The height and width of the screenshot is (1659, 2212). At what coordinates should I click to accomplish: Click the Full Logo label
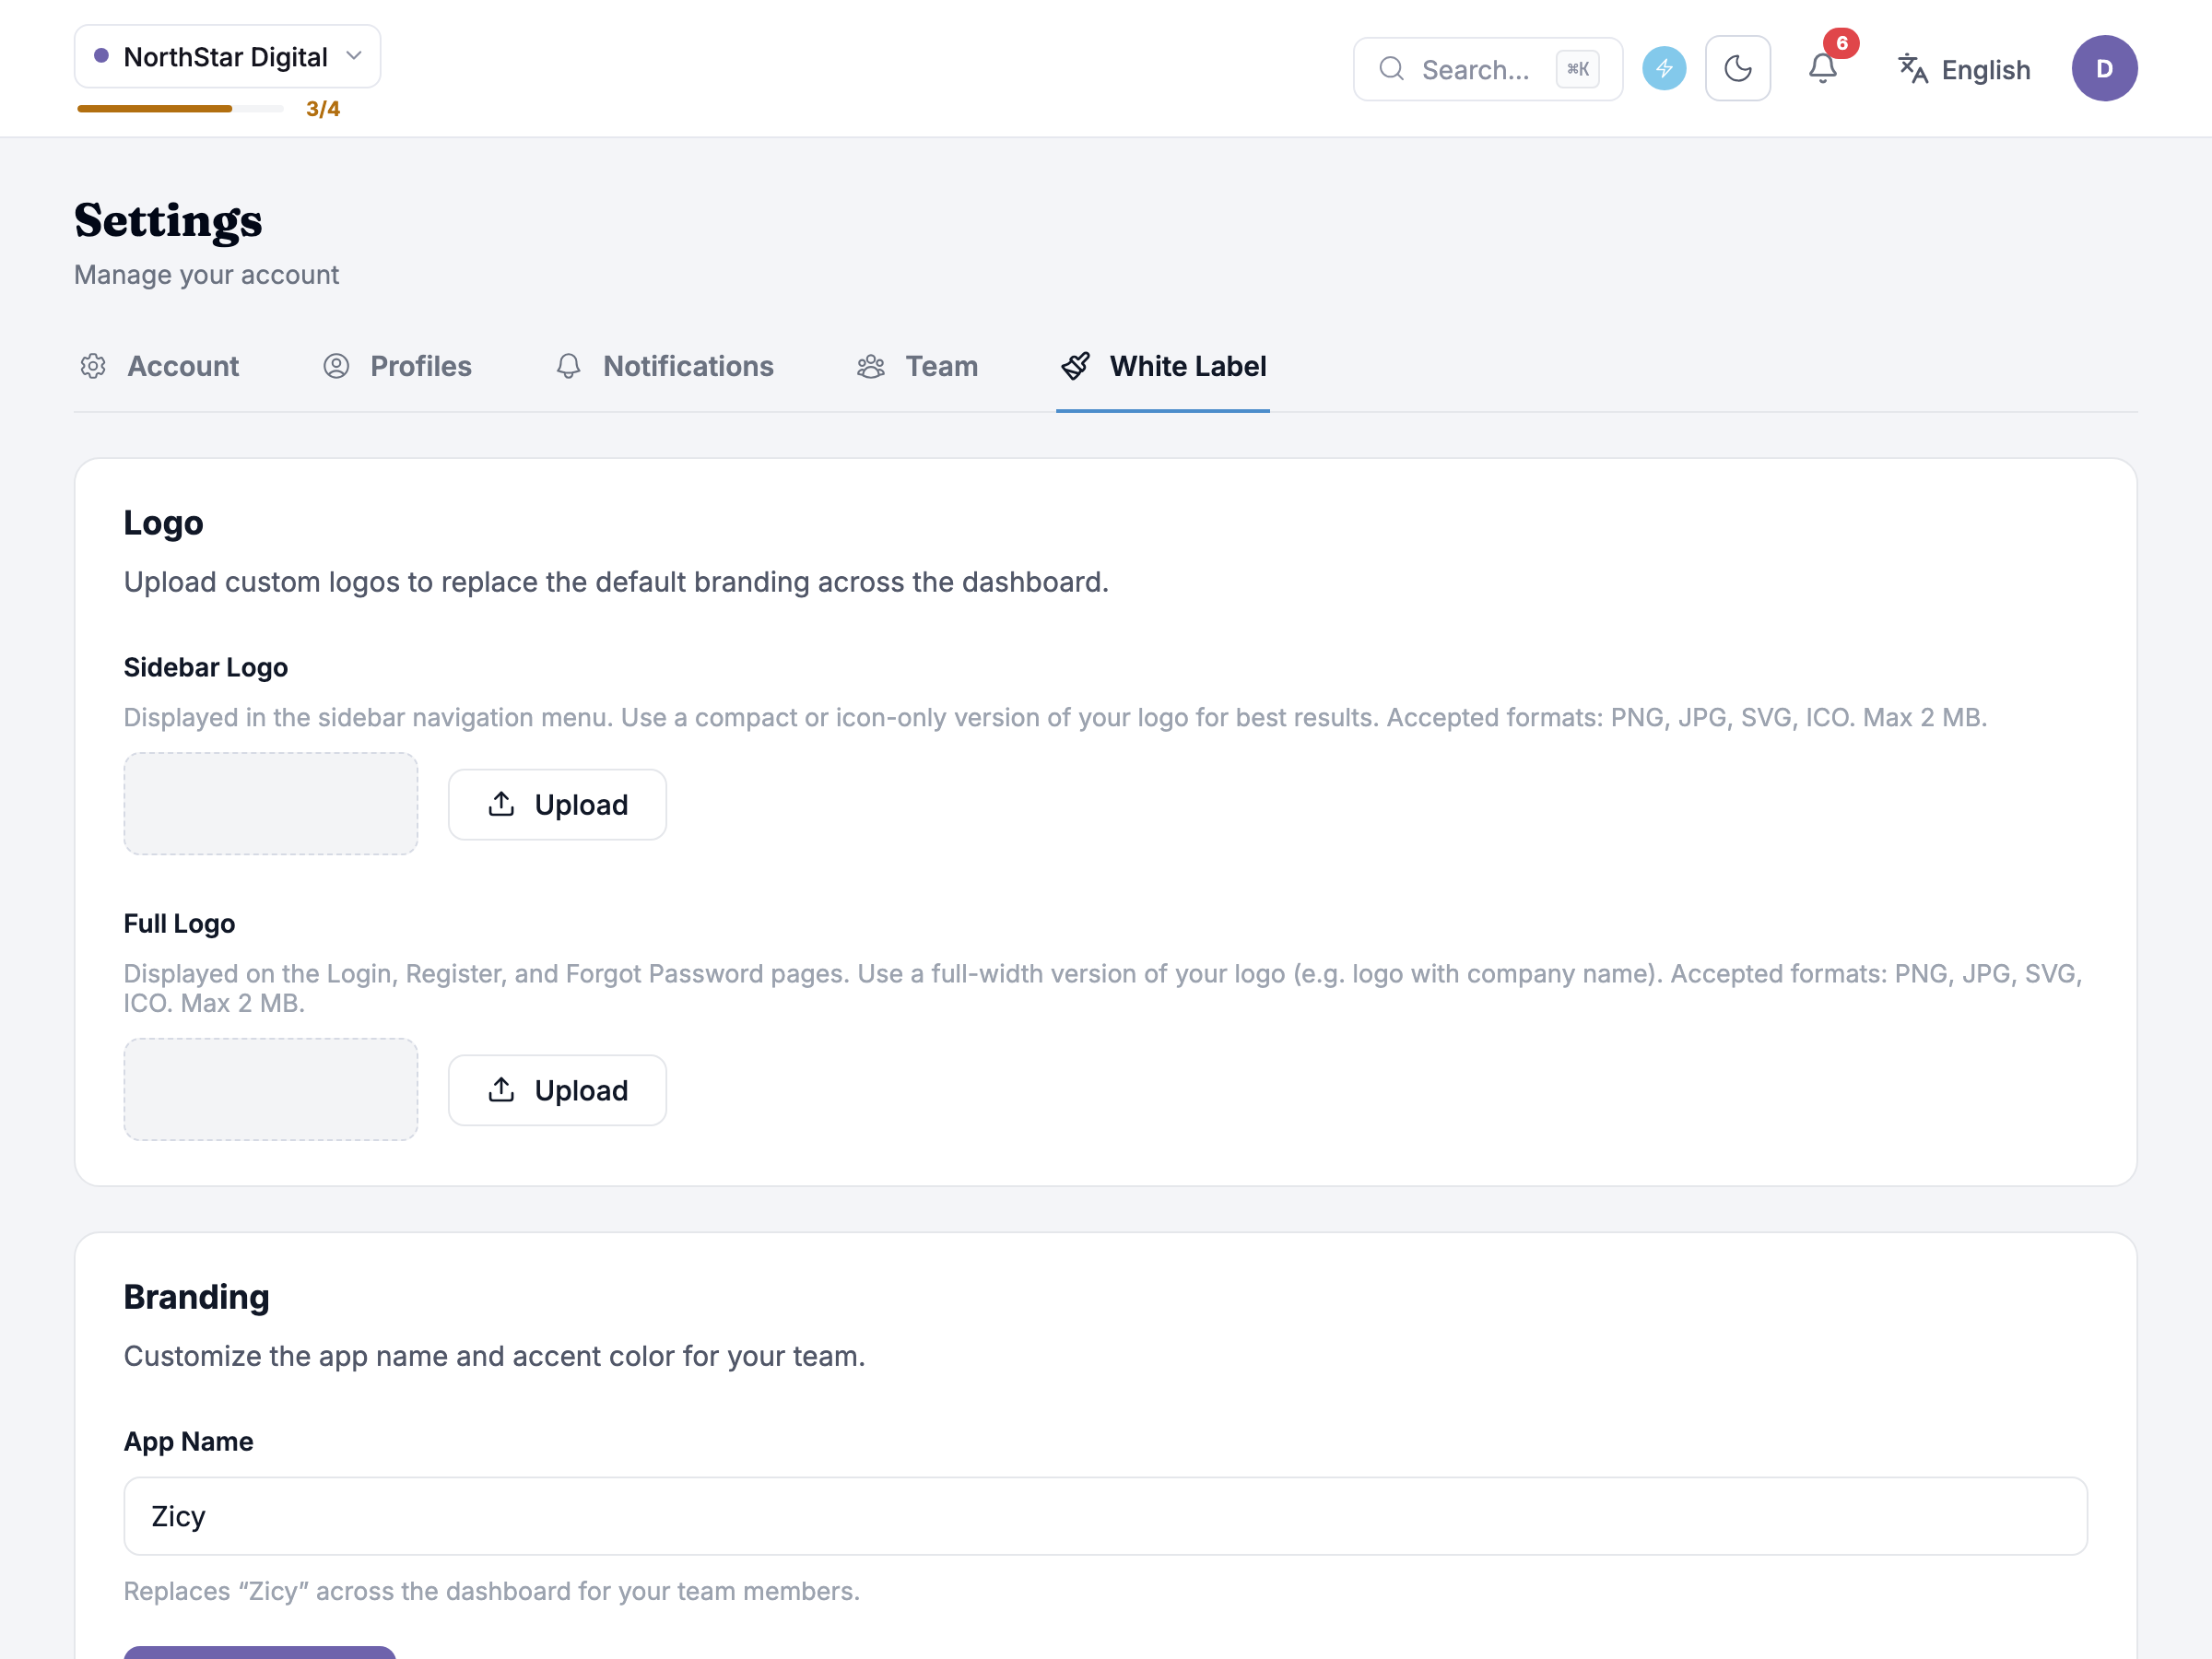click(x=180, y=924)
